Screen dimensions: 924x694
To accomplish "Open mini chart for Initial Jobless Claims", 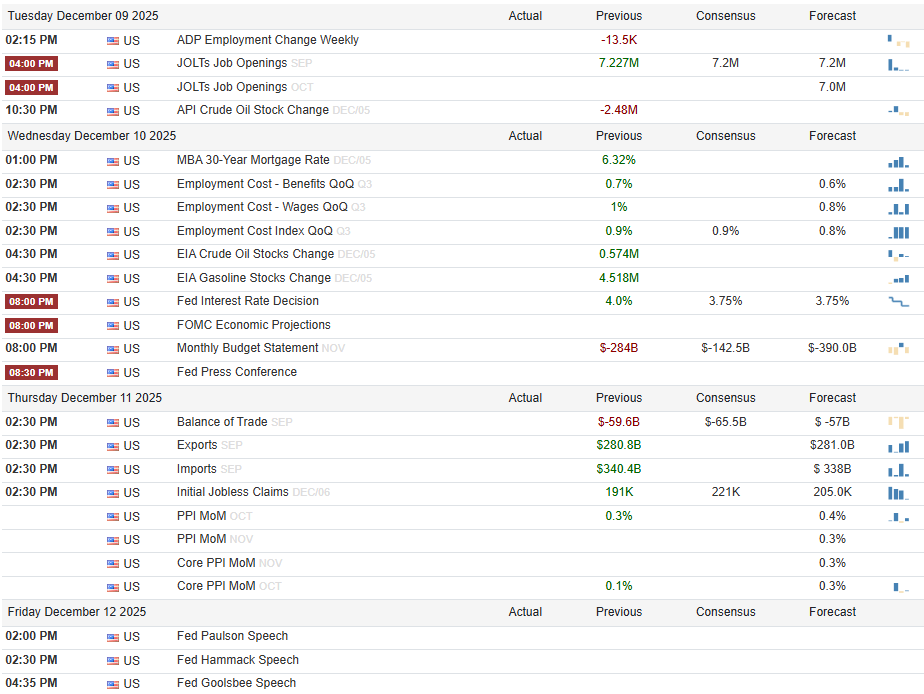I will [898, 493].
